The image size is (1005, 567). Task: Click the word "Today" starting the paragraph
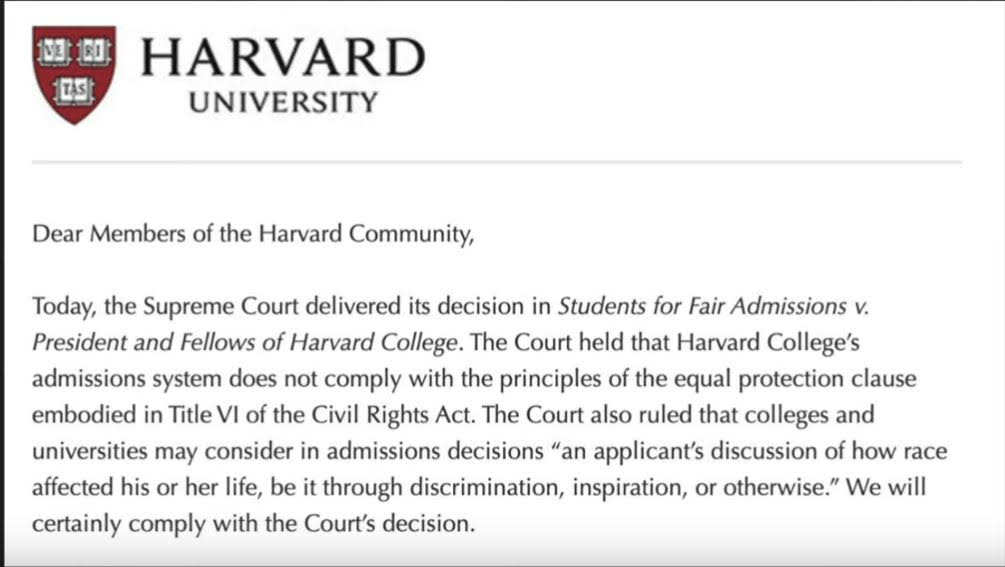(64, 307)
